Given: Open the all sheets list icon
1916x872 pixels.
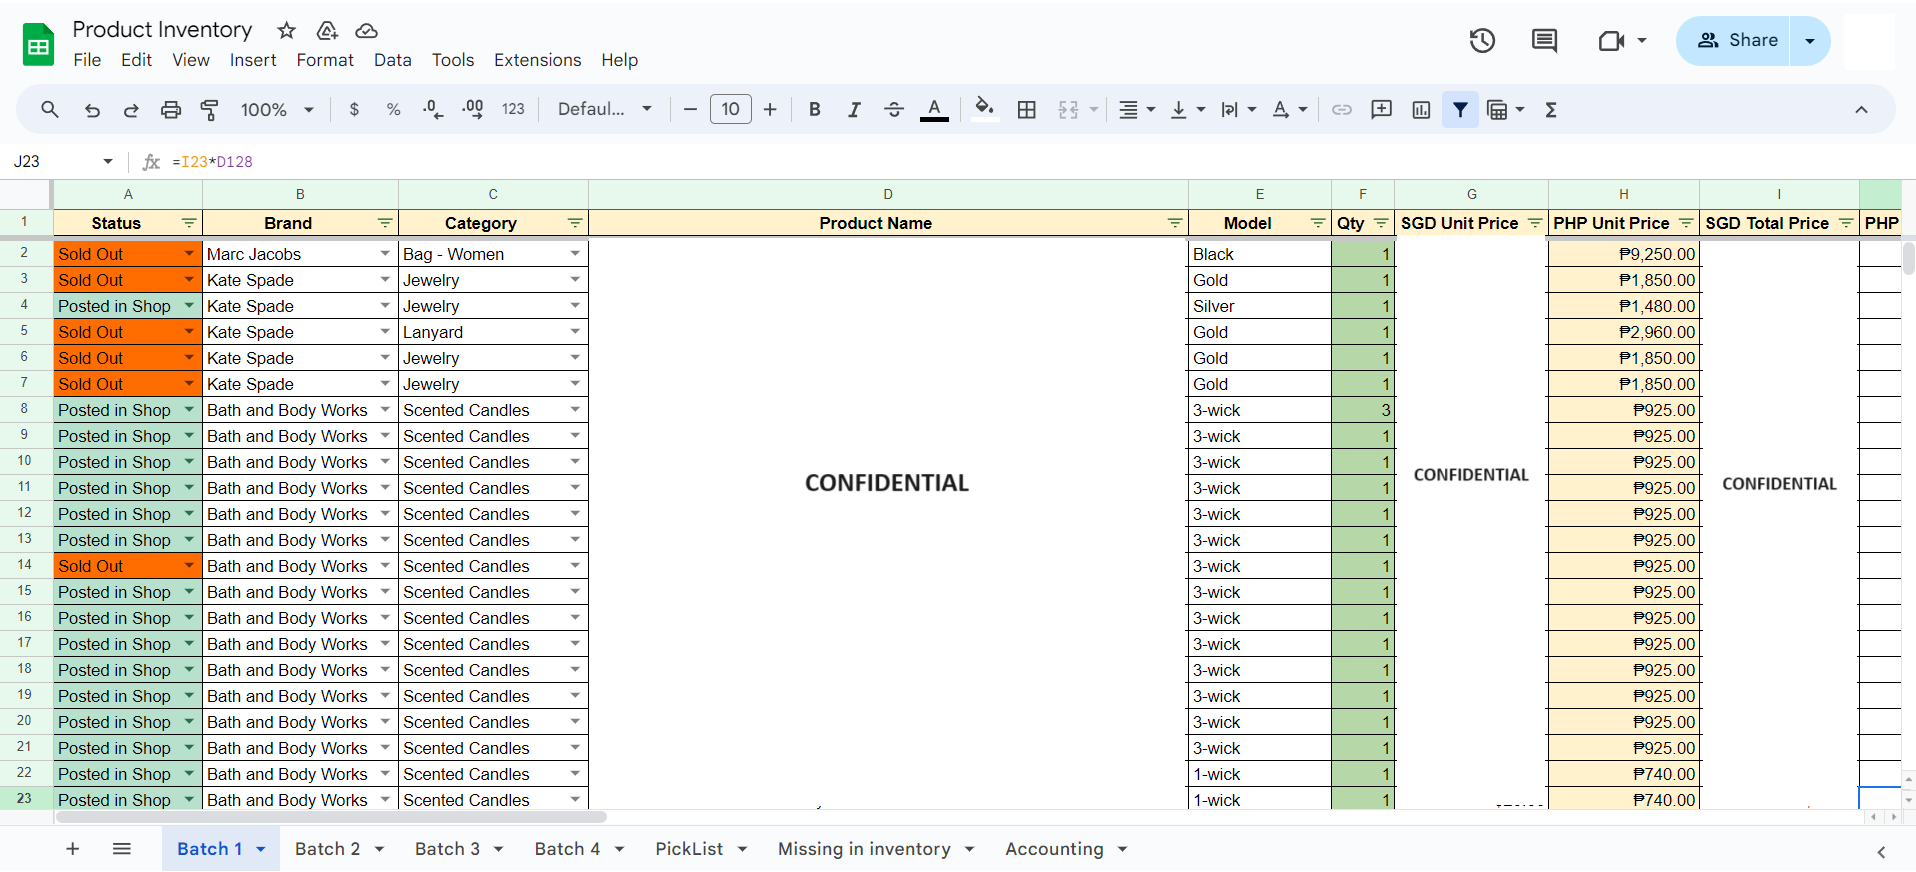Looking at the screenshot, I should click(x=122, y=849).
